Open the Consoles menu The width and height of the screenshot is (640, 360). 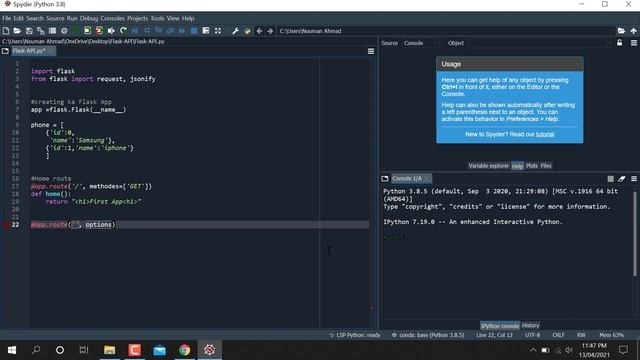[x=112, y=18]
